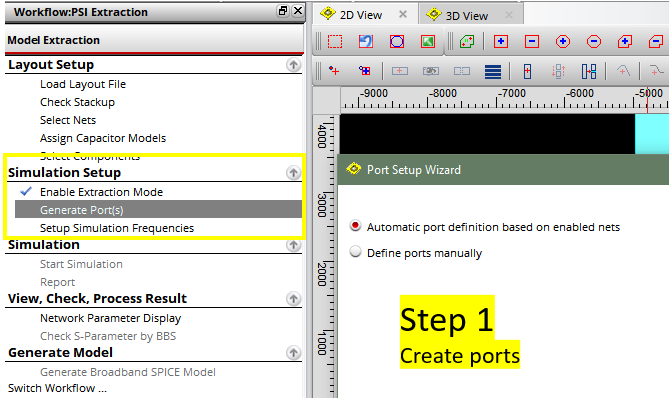
Task: Close the Workflow PSI Extraction panel
Action: pyautogui.click(x=298, y=11)
